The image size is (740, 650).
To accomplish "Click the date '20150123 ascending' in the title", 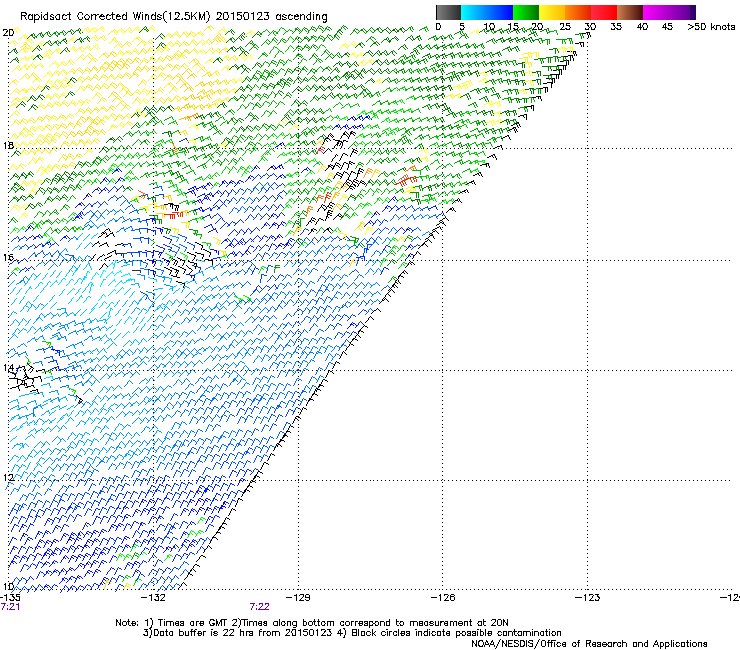I will (x=271, y=17).
